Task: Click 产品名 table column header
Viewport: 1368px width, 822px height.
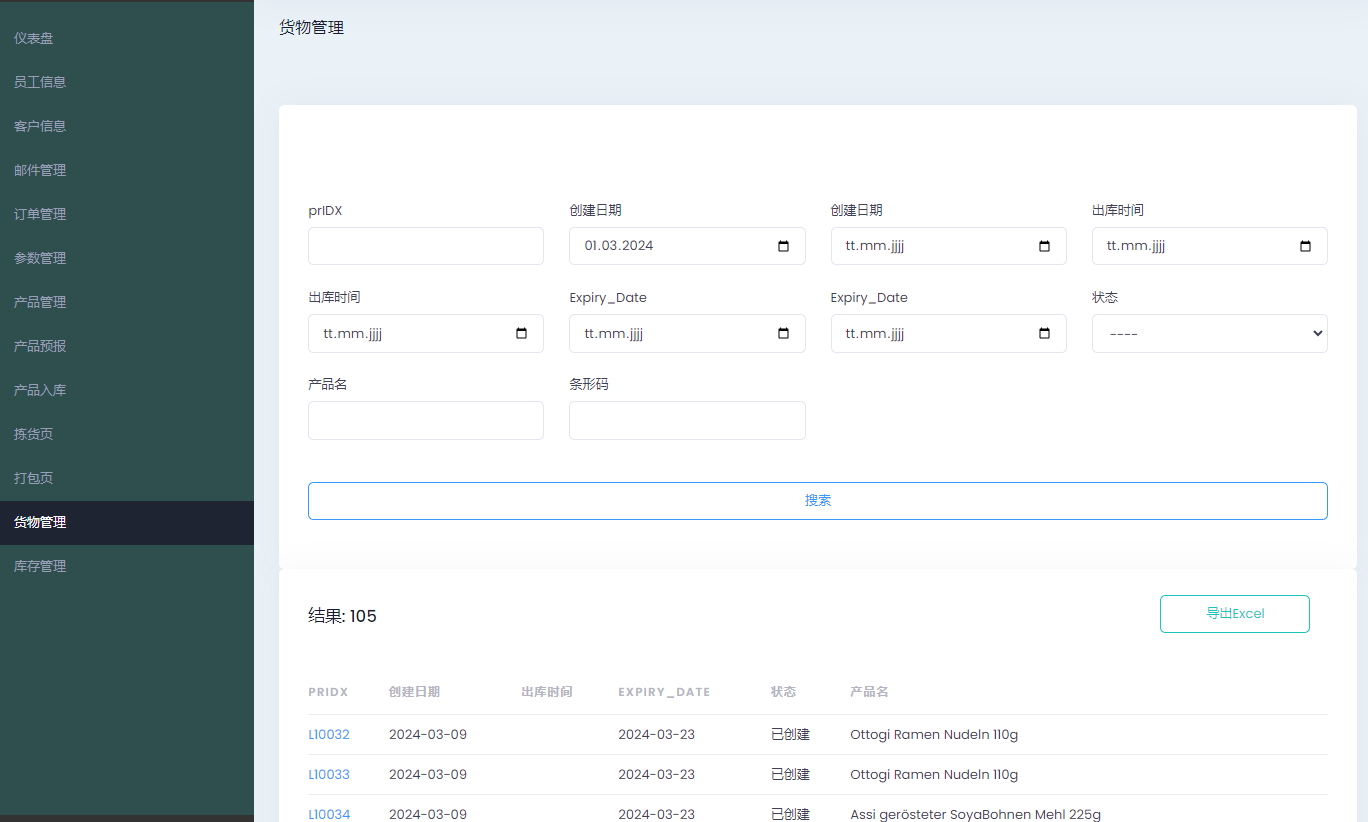Action: coord(869,692)
